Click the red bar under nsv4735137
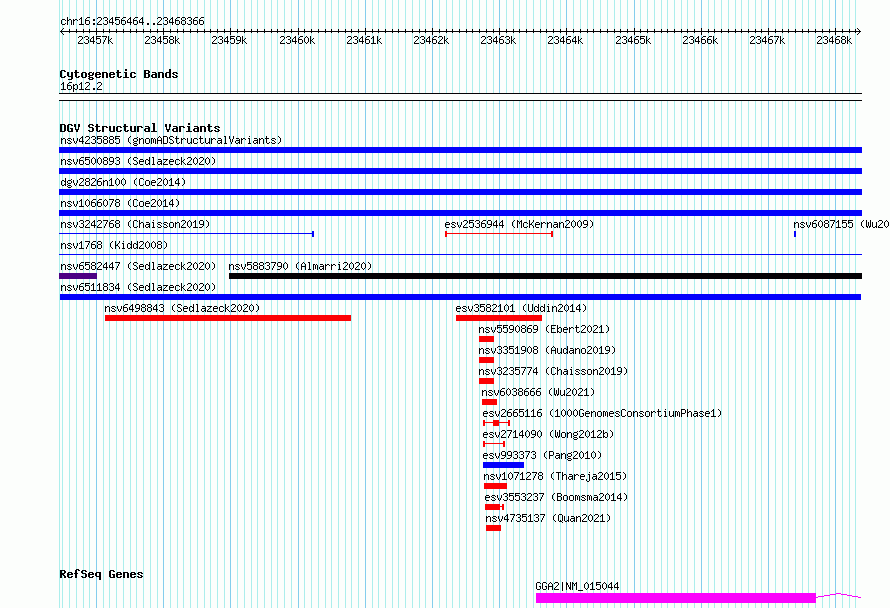The image size is (890, 608). pos(493,528)
